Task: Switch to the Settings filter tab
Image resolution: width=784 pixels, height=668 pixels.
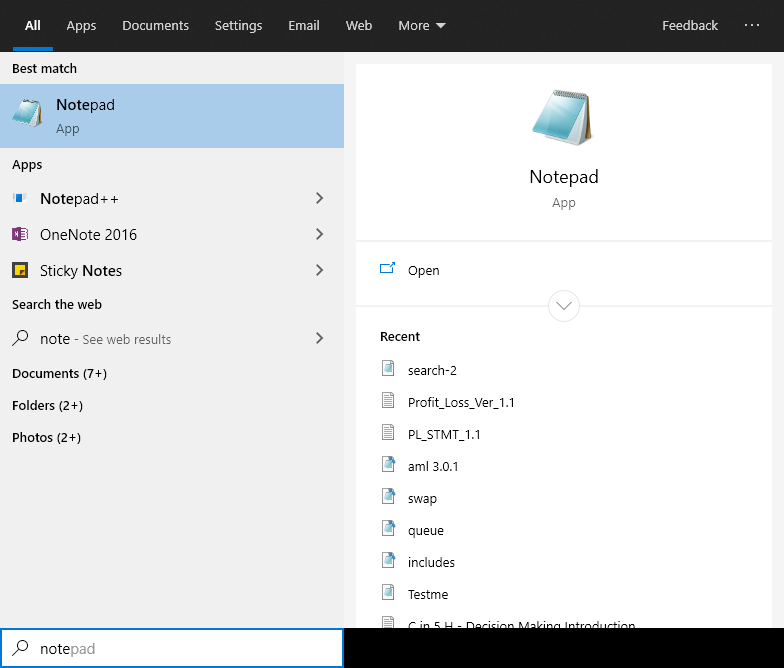Action: [238, 26]
